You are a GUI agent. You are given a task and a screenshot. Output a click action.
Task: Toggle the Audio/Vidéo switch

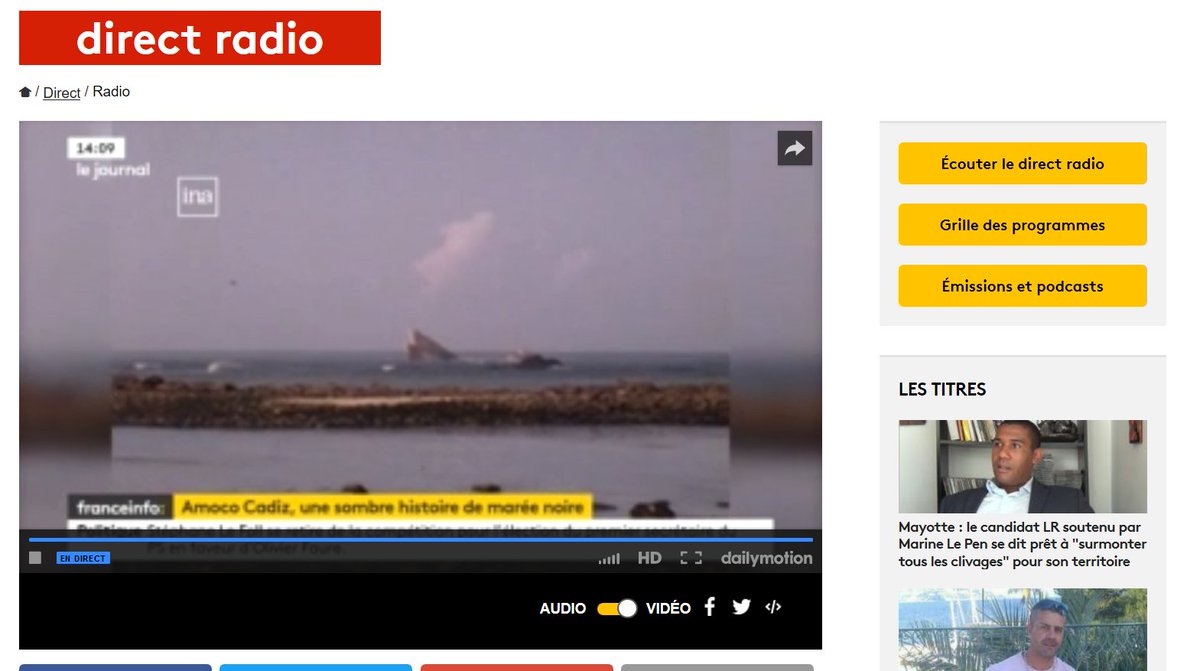[x=616, y=608]
